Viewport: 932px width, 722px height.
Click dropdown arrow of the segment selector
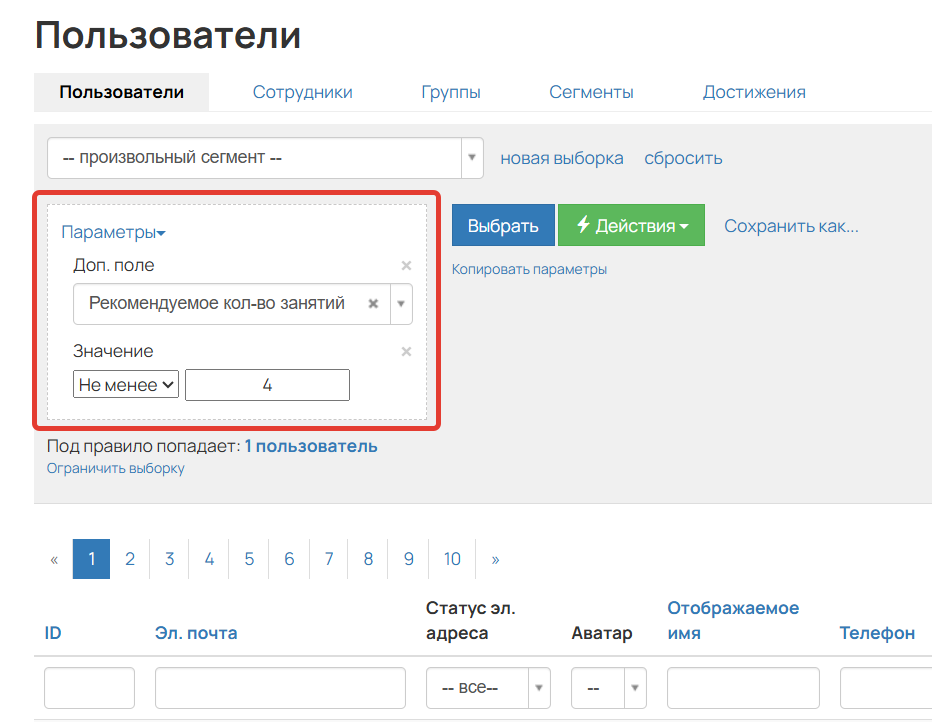[471, 157]
